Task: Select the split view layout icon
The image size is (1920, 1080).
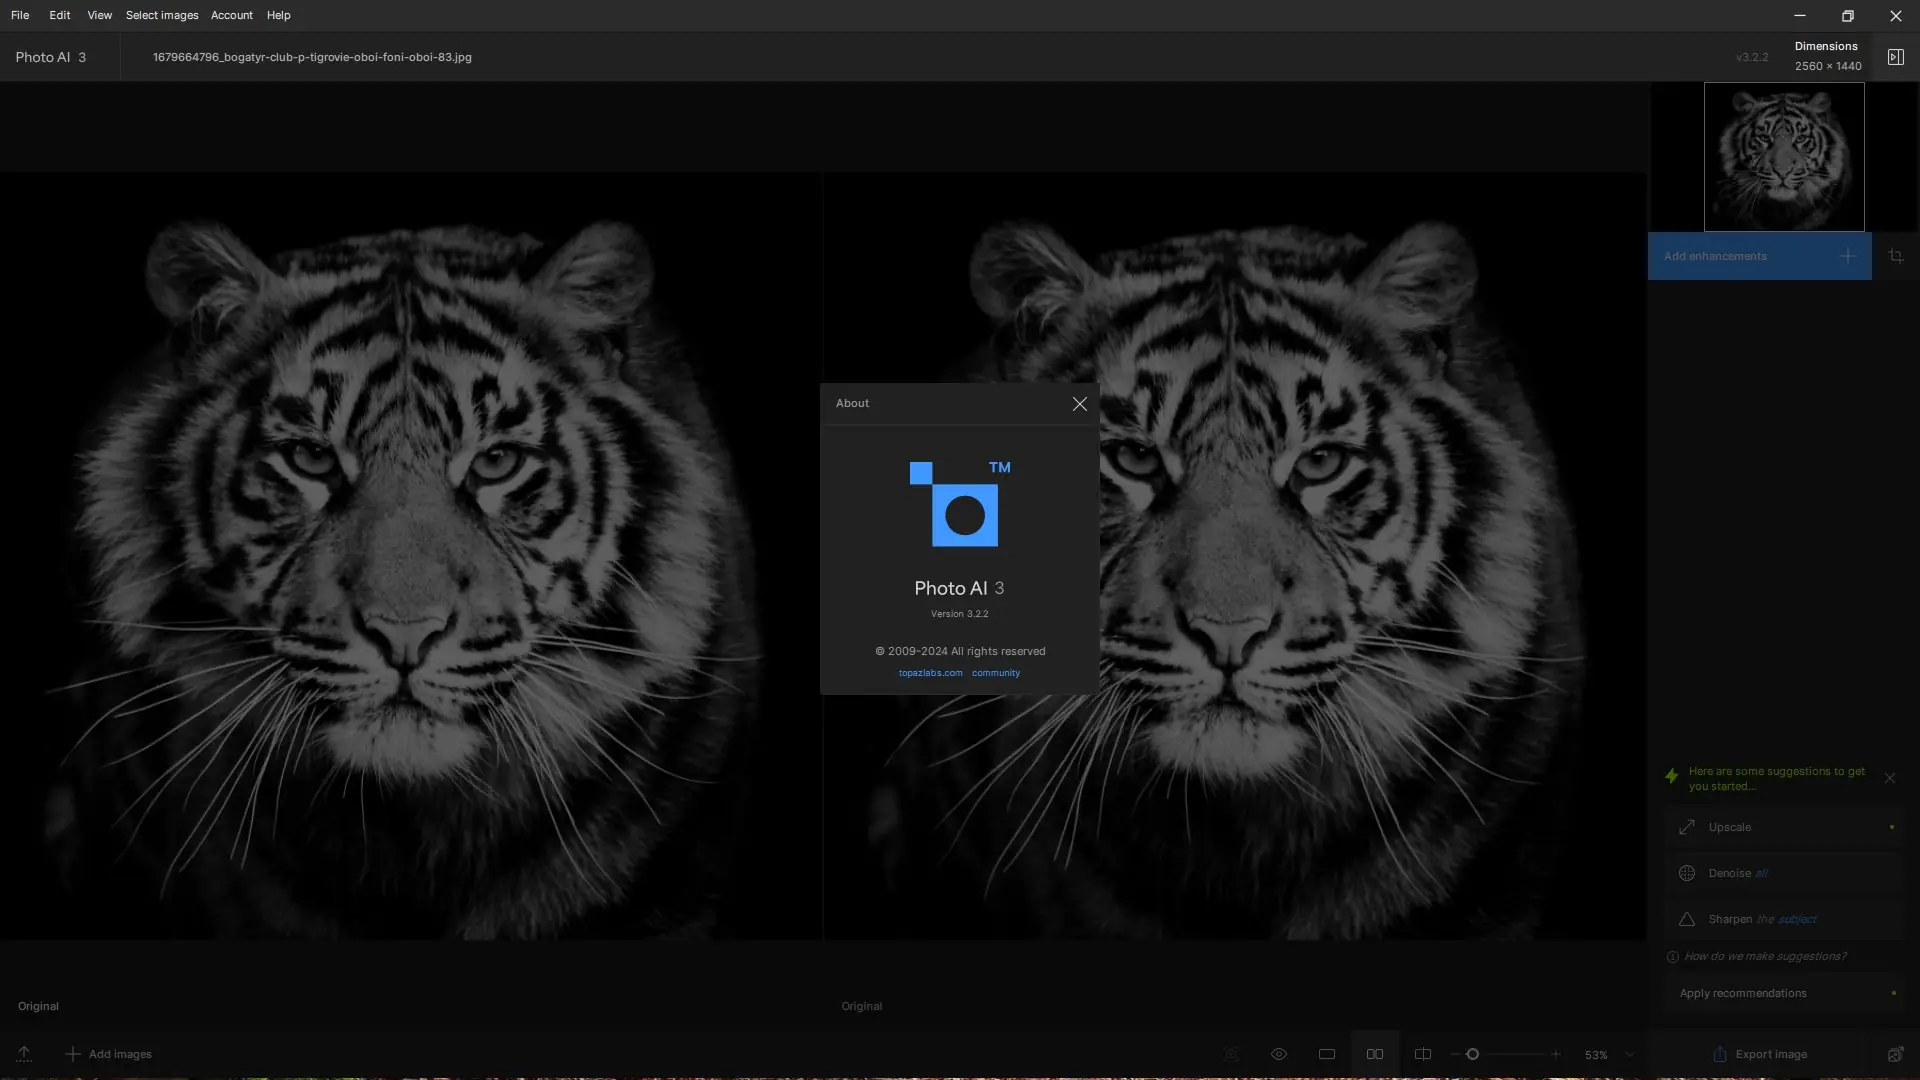Action: [1422, 1054]
